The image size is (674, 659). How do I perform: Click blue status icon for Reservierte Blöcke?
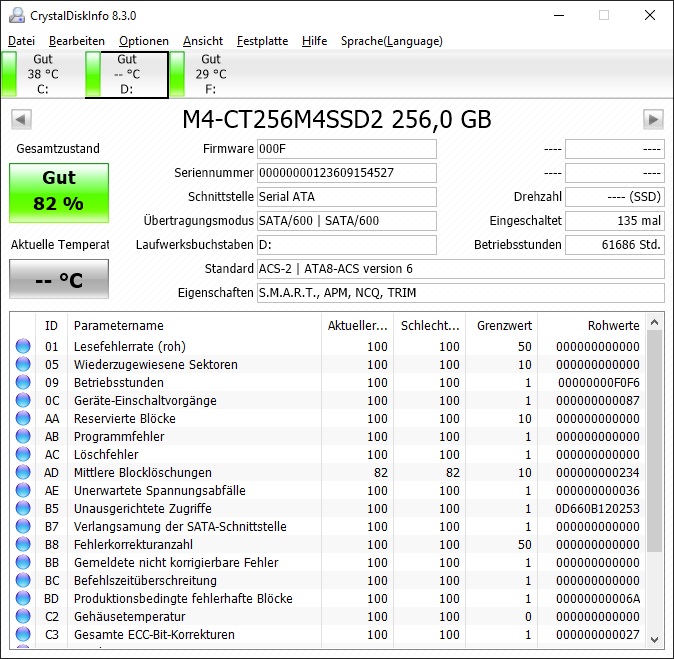(23, 418)
